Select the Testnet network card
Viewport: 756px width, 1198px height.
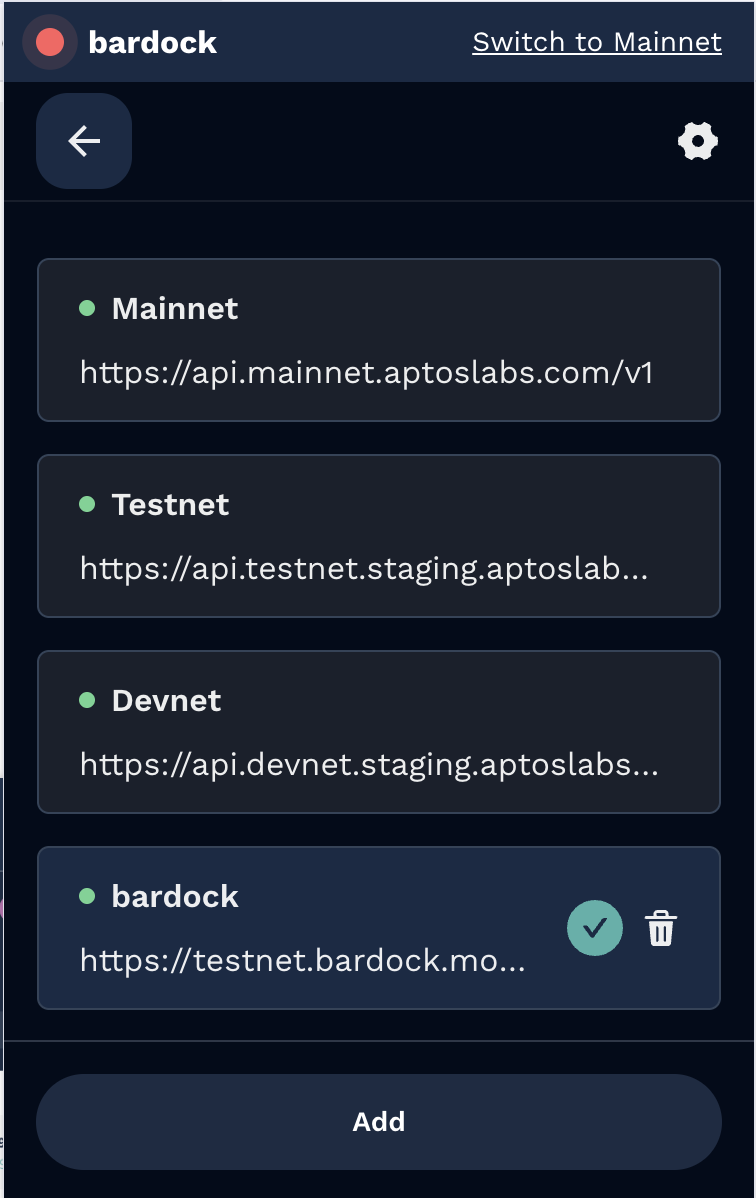[x=378, y=536]
